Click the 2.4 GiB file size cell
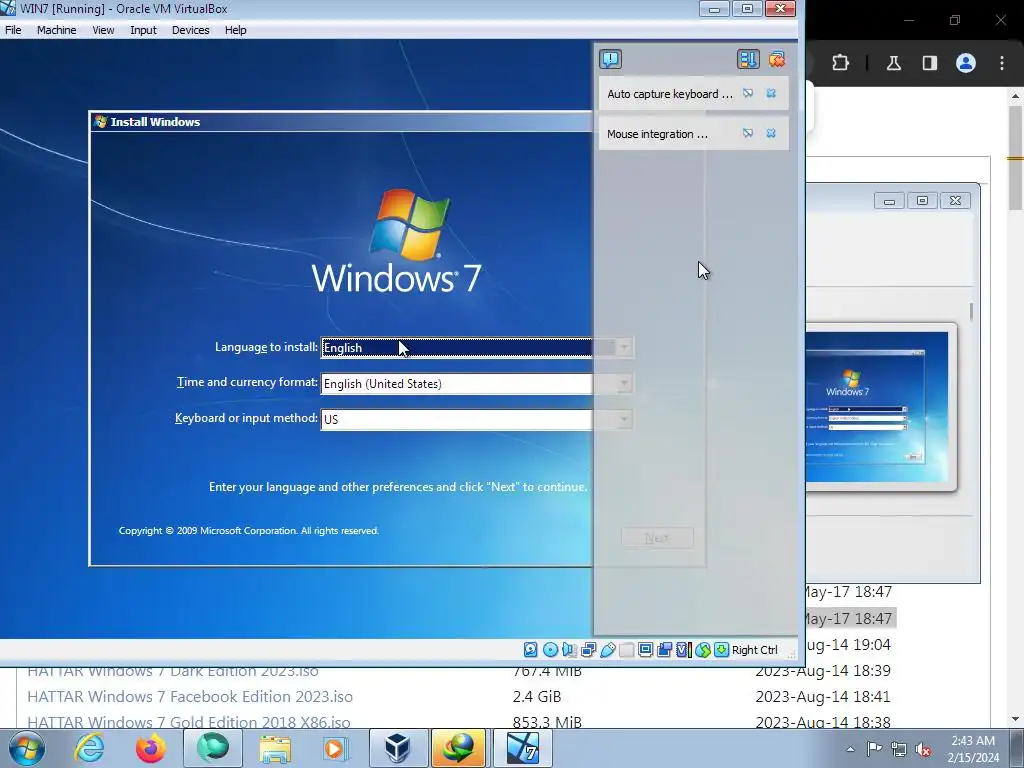The width and height of the screenshot is (1024, 768). 537,697
